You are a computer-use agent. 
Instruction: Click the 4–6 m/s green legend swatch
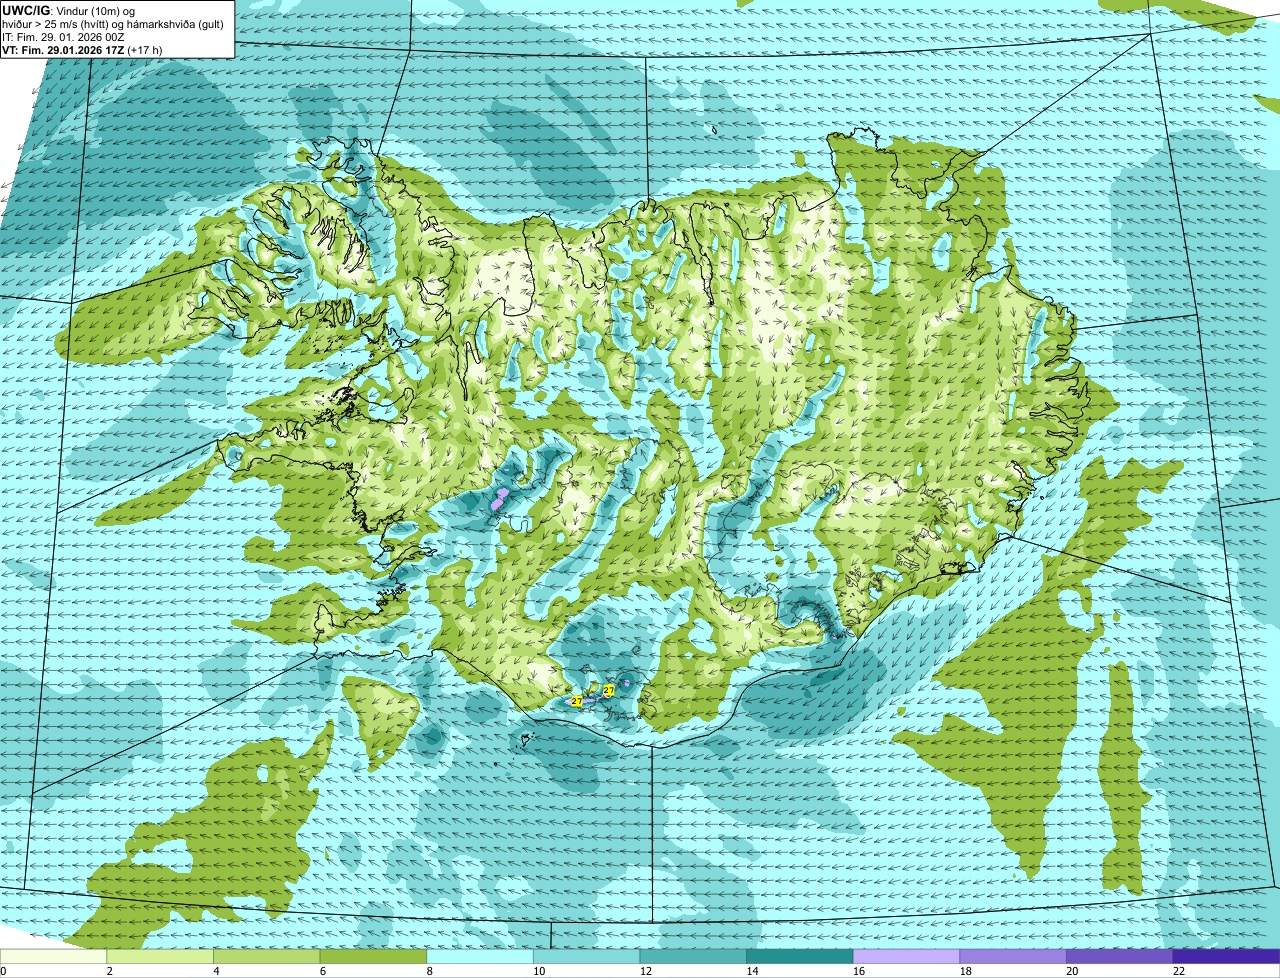(x=266, y=957)
